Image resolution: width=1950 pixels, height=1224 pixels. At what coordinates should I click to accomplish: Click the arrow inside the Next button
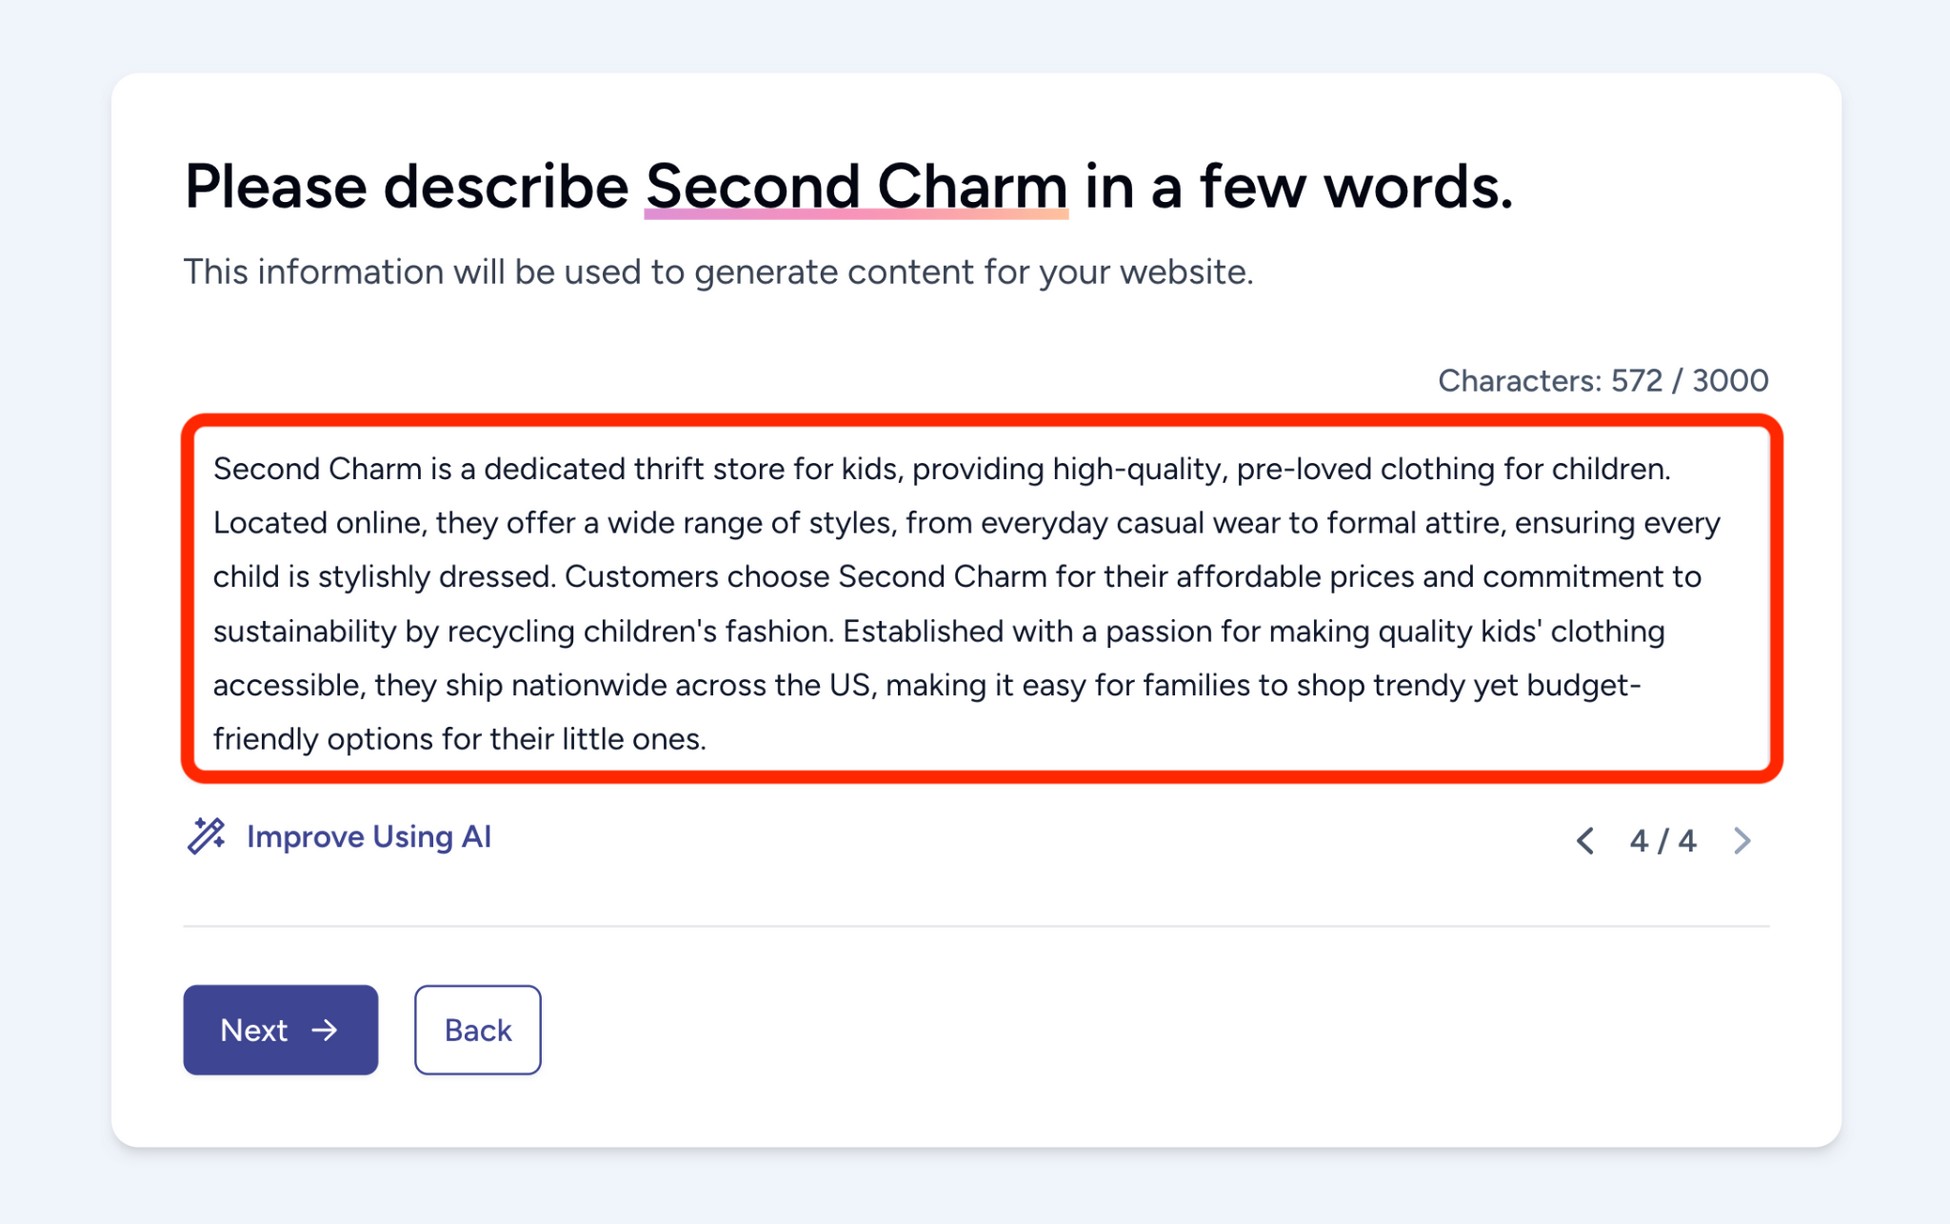click(323, 1029)
